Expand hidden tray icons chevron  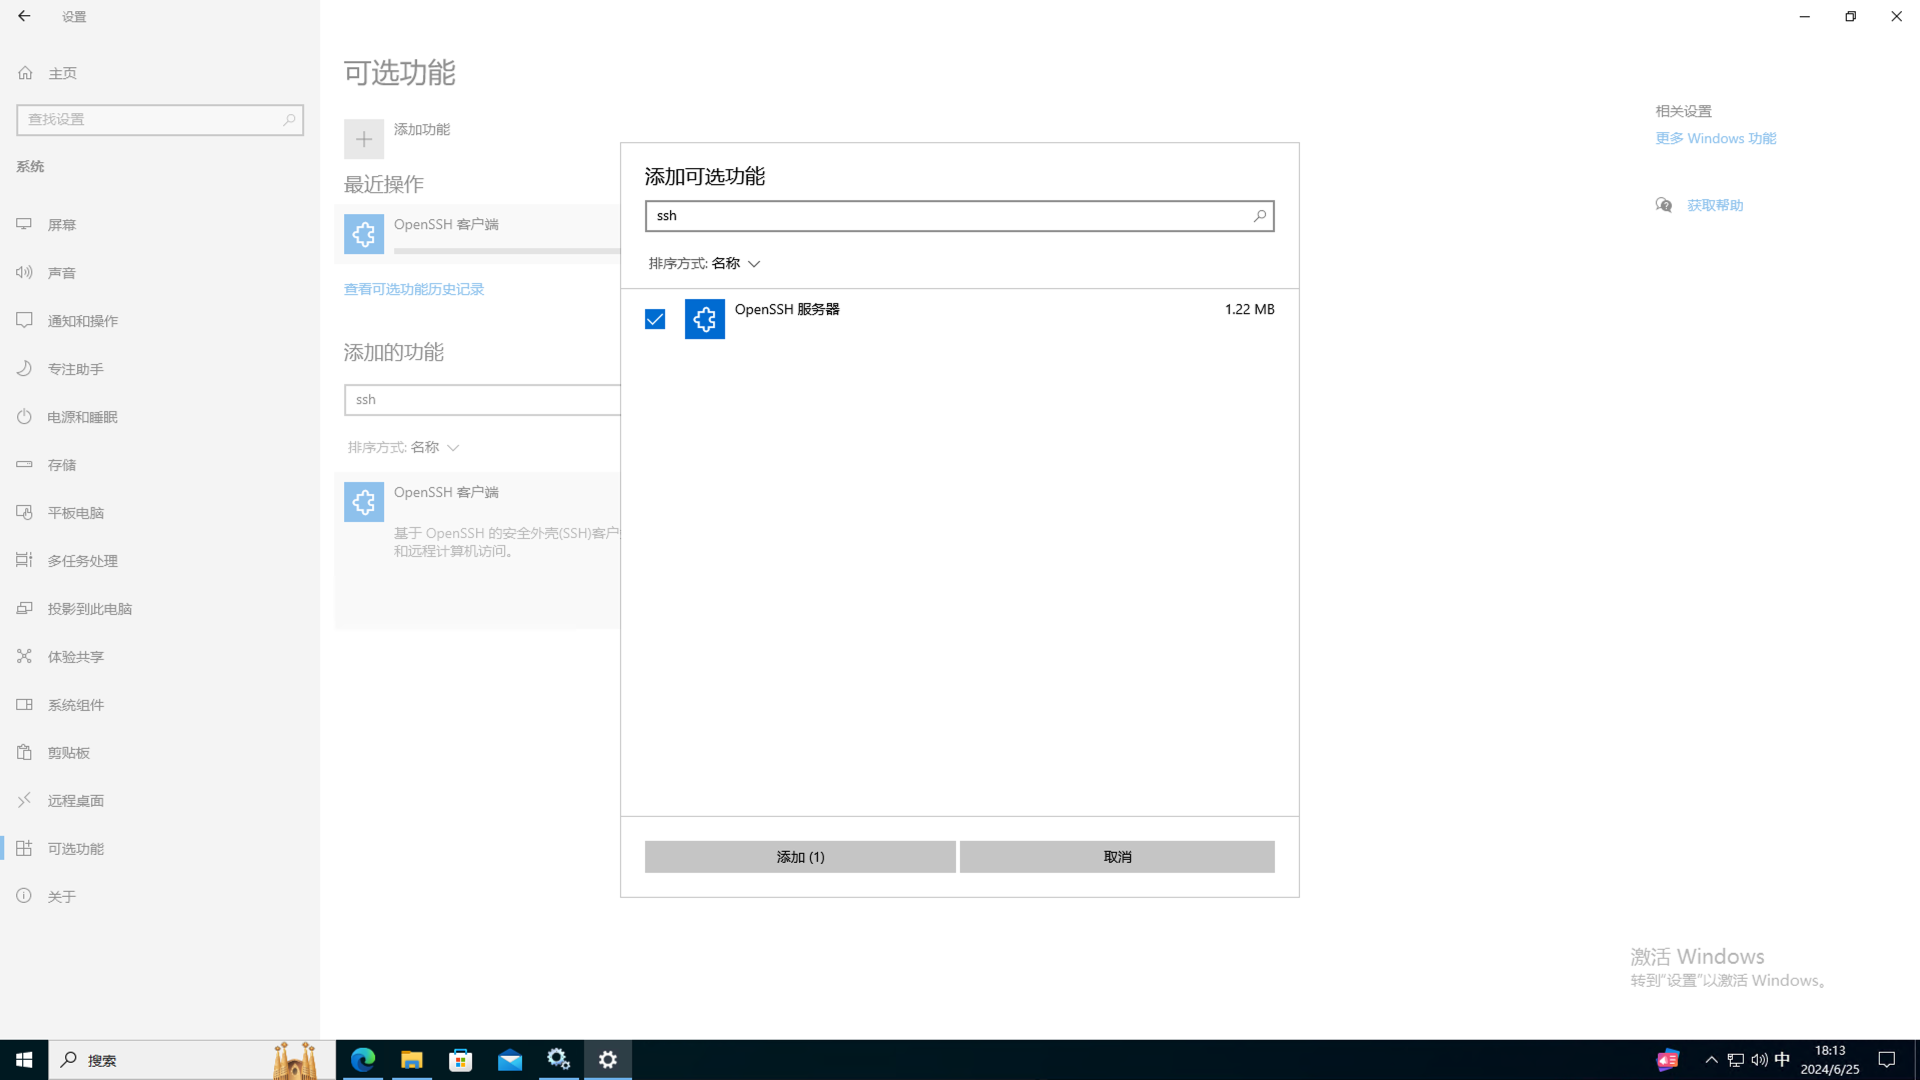tap(1711, 1060)
